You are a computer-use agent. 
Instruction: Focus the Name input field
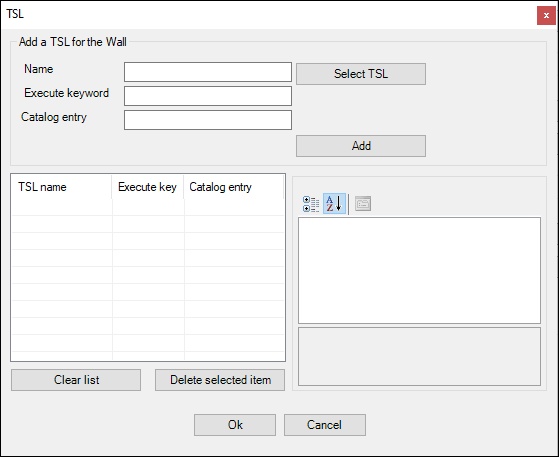point(208,72)
